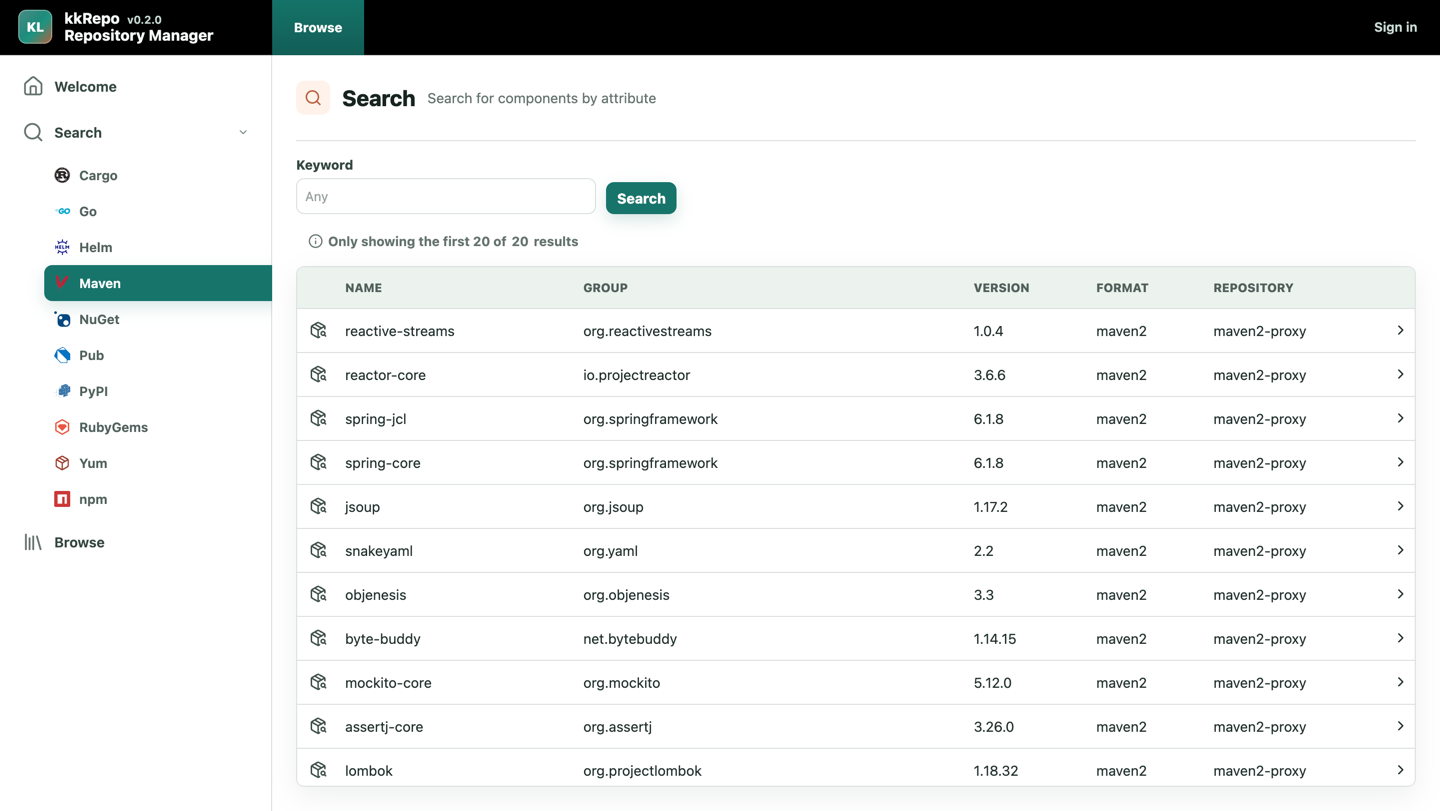Click the component icon for byte-buddy
This screenshot has height=811, width=1440.
pos(318,638)
